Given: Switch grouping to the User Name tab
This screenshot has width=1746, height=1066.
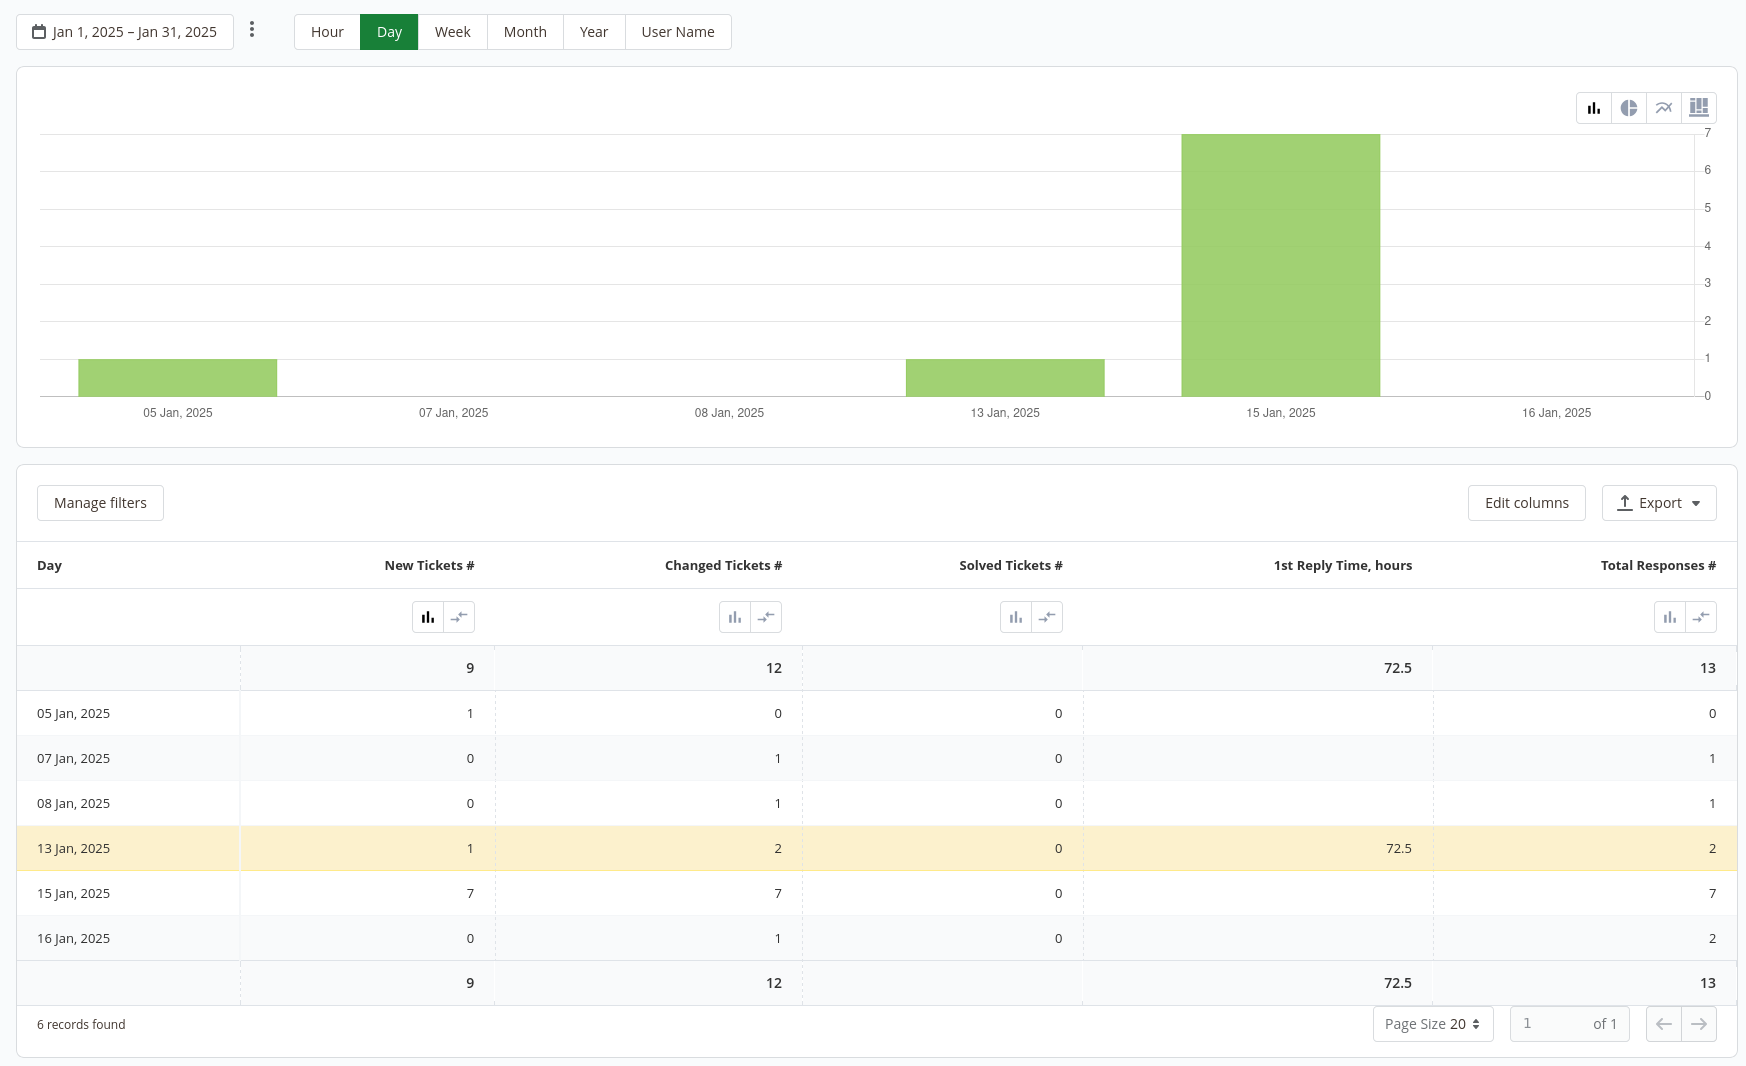Looking at the screenshot, I should 677,32.
